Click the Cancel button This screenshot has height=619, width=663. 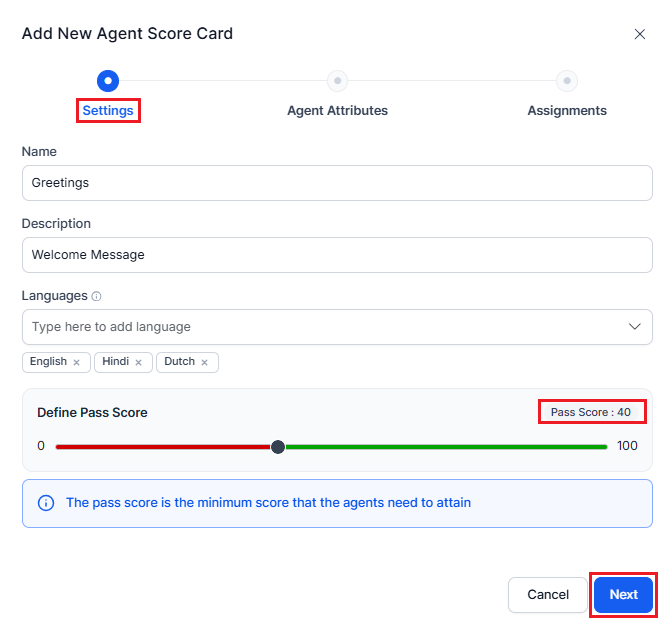(548, 594)
